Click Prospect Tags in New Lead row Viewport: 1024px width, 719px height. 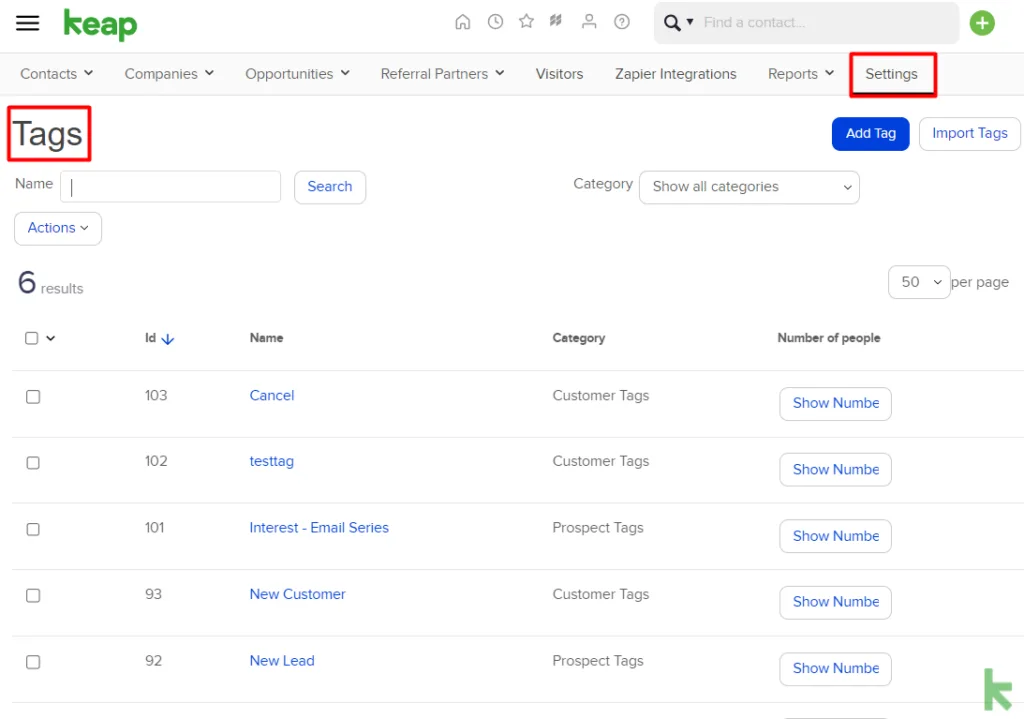click(x=598, y=661)
